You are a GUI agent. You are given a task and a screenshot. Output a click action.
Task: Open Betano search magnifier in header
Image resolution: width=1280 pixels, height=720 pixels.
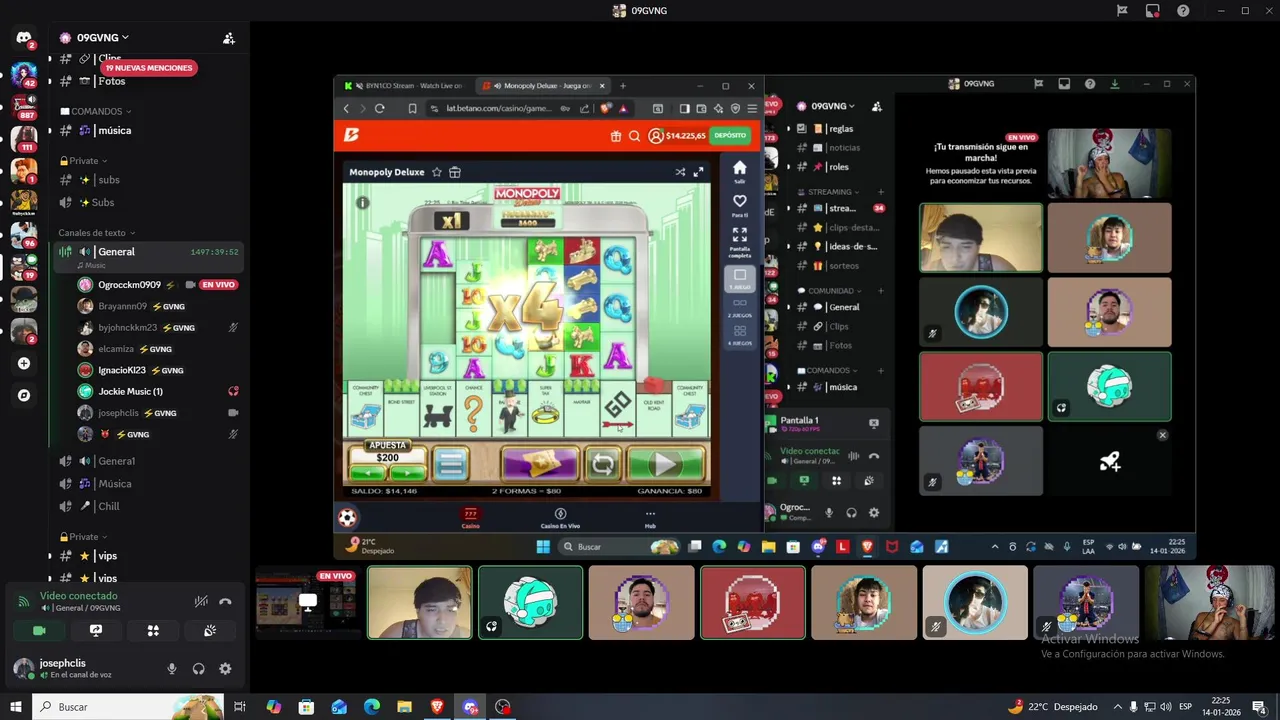(x=634, y=136)
